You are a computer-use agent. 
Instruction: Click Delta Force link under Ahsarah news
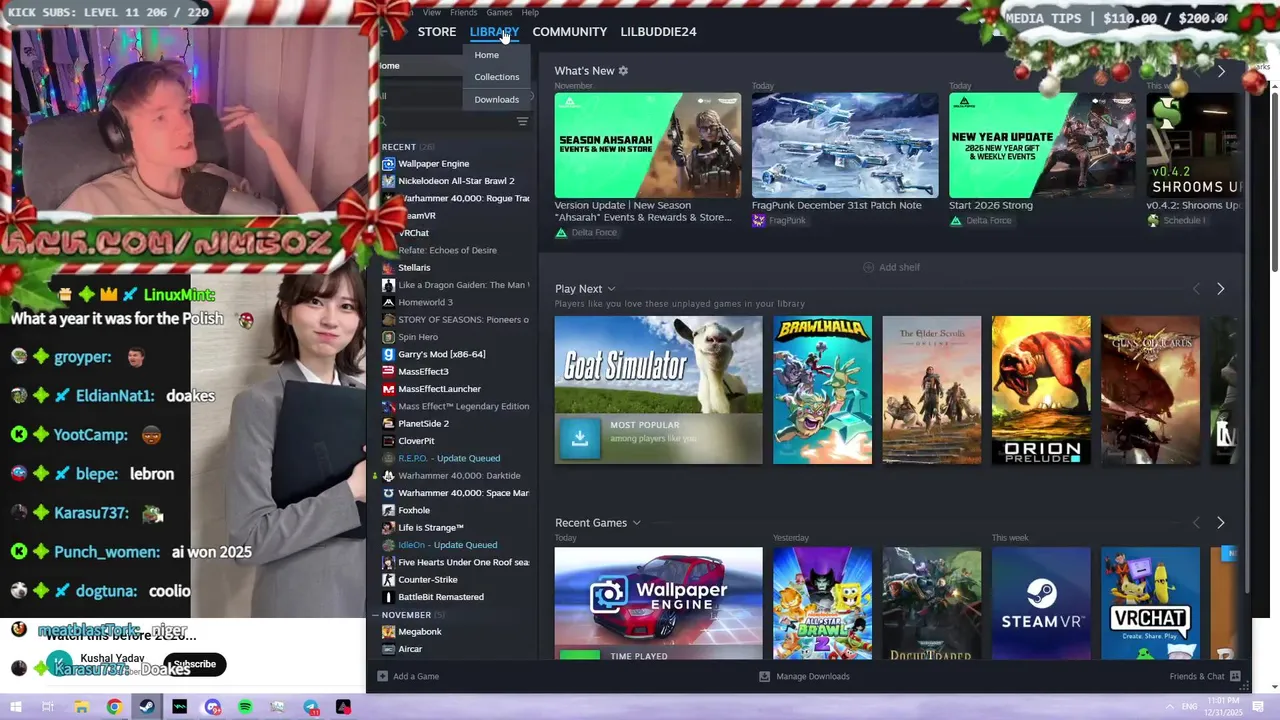(594, 233)
